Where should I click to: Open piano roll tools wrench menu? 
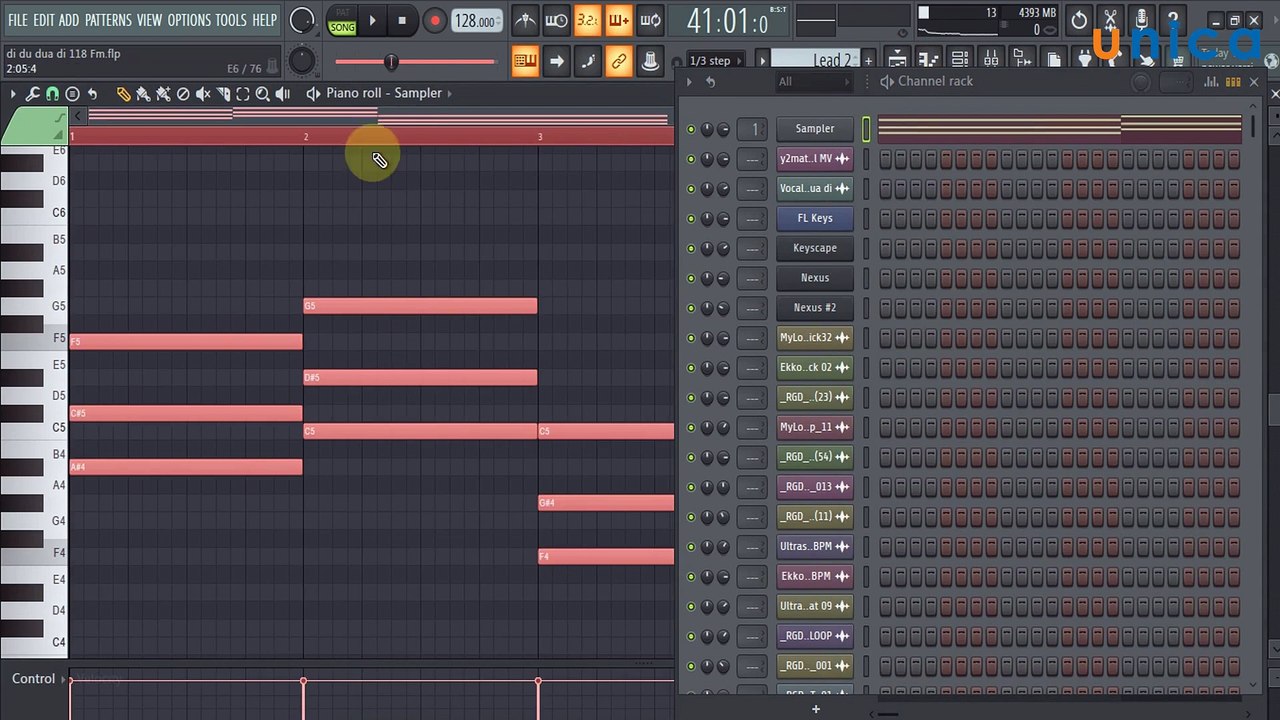point(32,94)
